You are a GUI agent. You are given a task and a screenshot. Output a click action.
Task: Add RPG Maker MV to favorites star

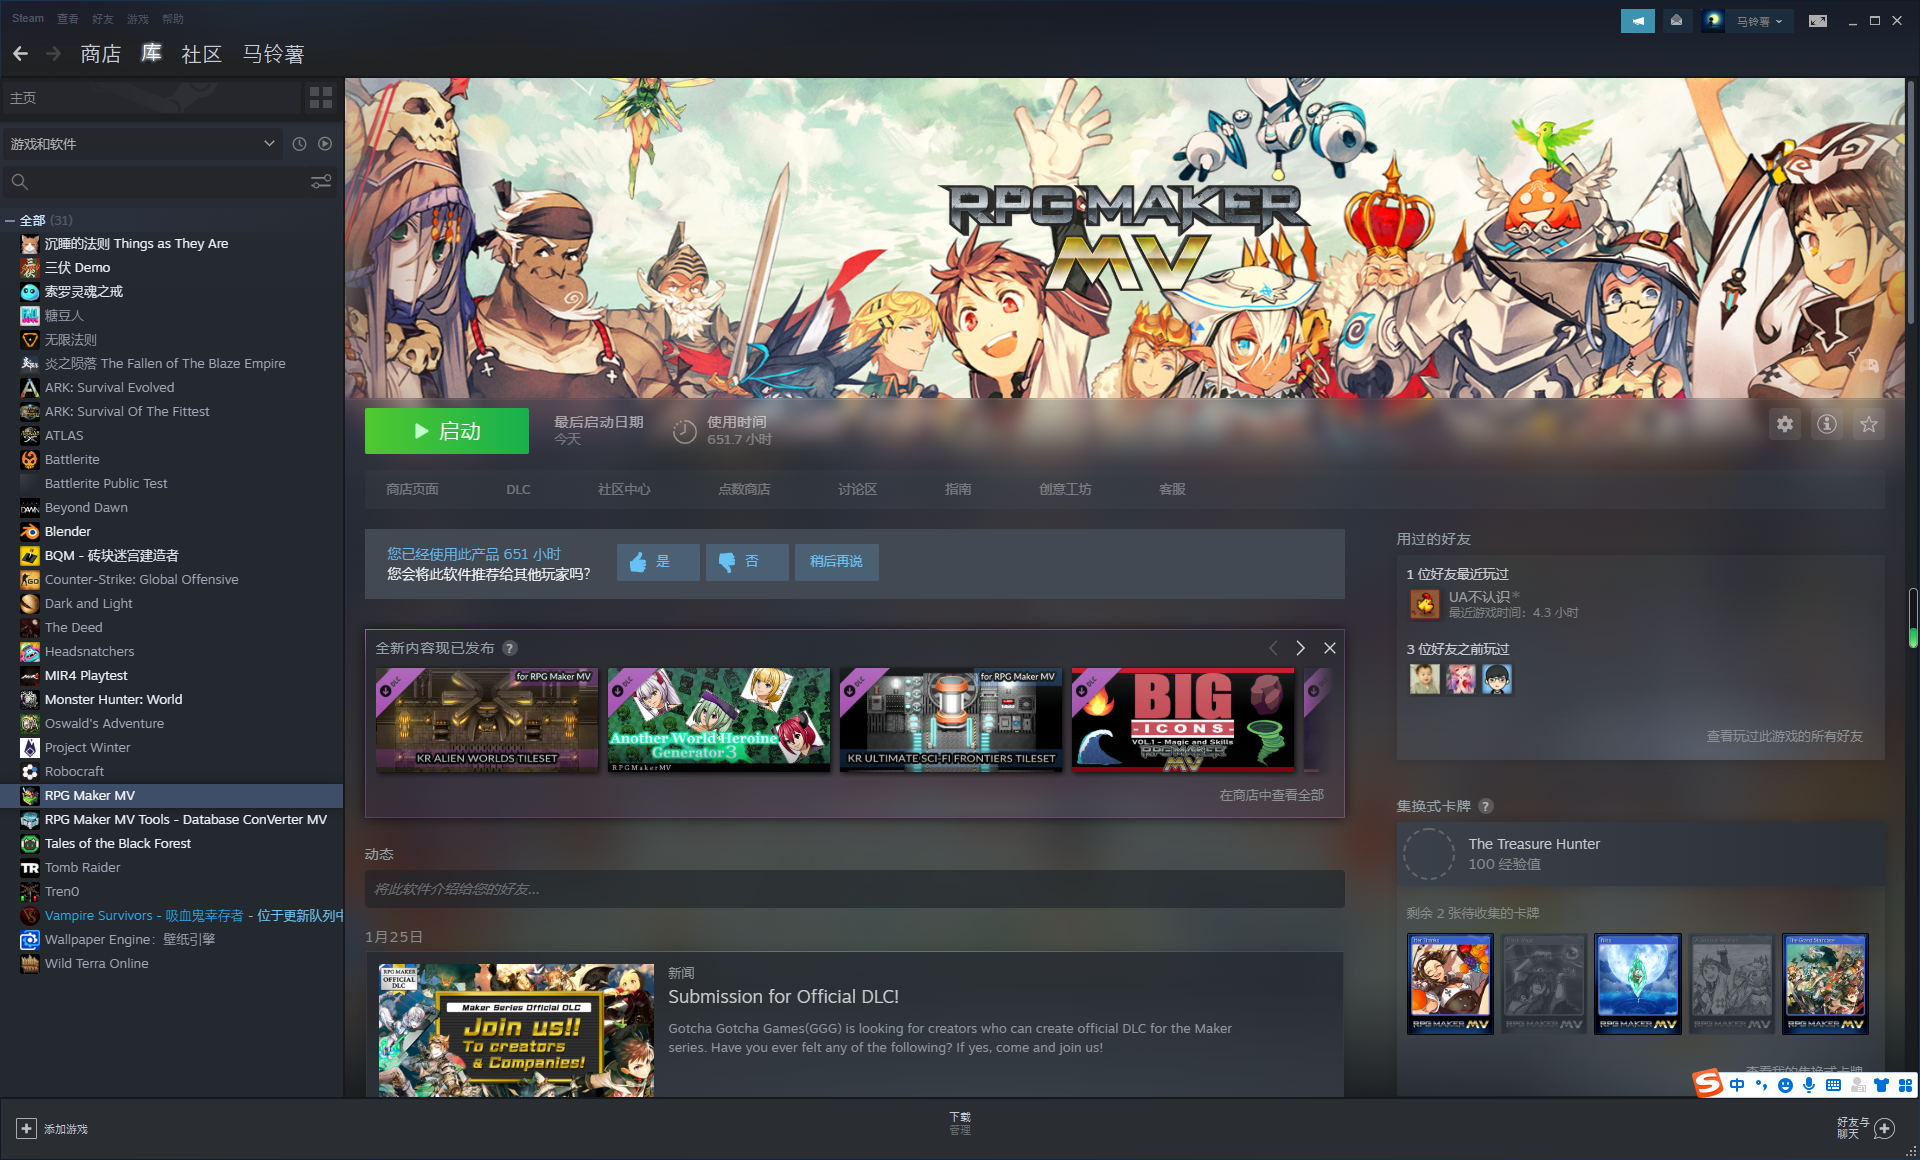(1868, 424)
